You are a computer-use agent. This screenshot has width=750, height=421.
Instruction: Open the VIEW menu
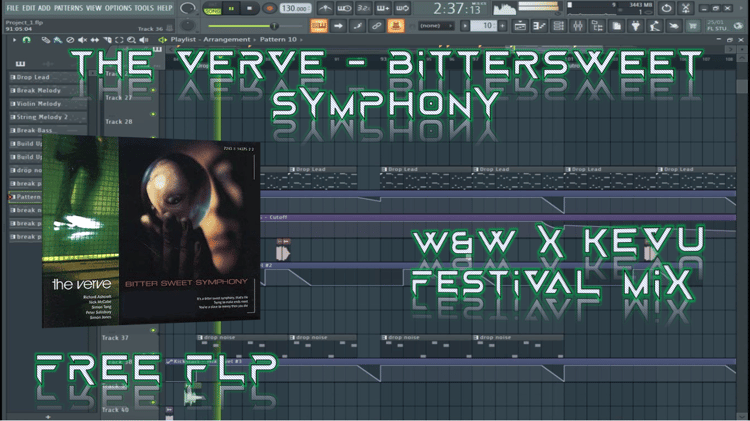(x=93, y=8)
